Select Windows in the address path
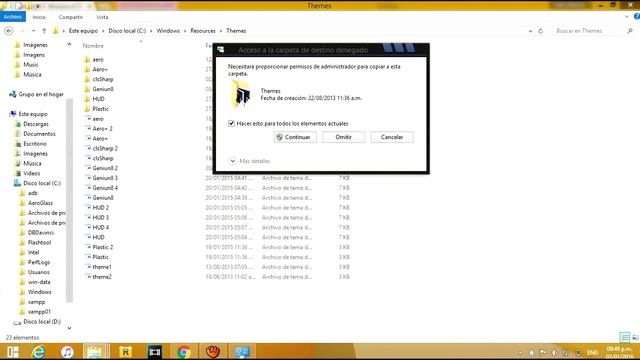Screen dimensions: 640x360 tap(168, 31)
